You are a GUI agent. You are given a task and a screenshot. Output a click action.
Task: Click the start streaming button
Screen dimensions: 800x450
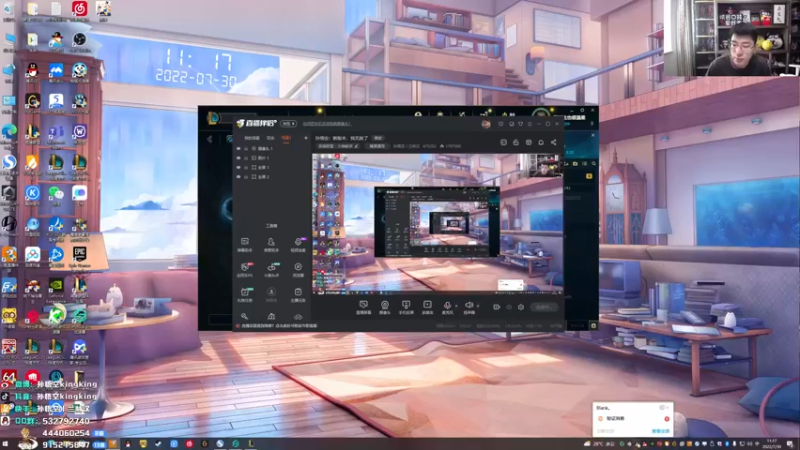point(544,307)
